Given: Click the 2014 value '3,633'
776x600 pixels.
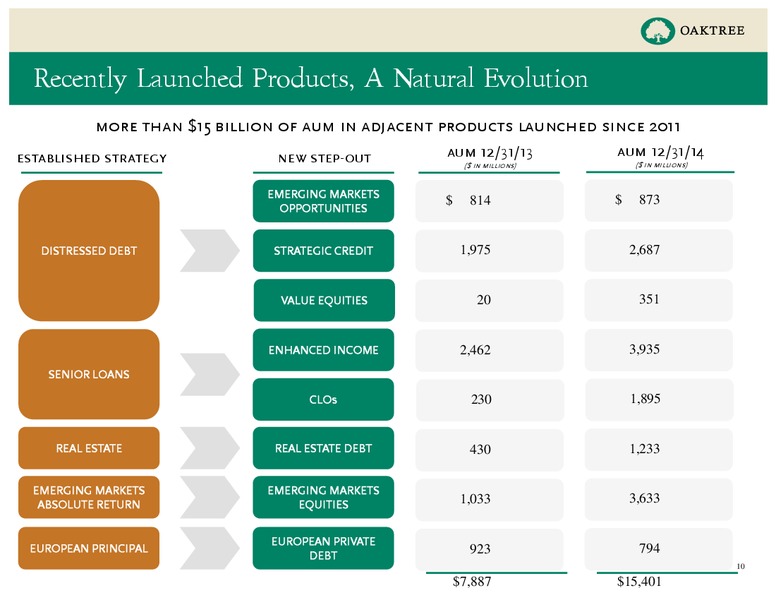Looking at the screenshot, I should [644, 498].
